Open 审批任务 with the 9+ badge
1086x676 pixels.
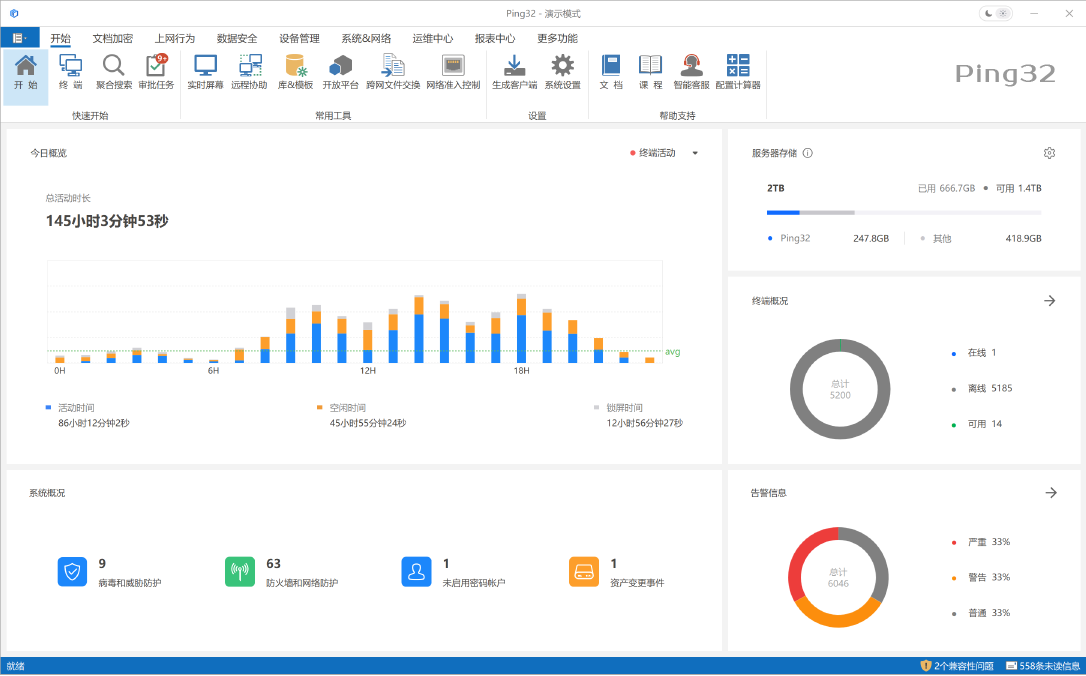pos(155,70)
